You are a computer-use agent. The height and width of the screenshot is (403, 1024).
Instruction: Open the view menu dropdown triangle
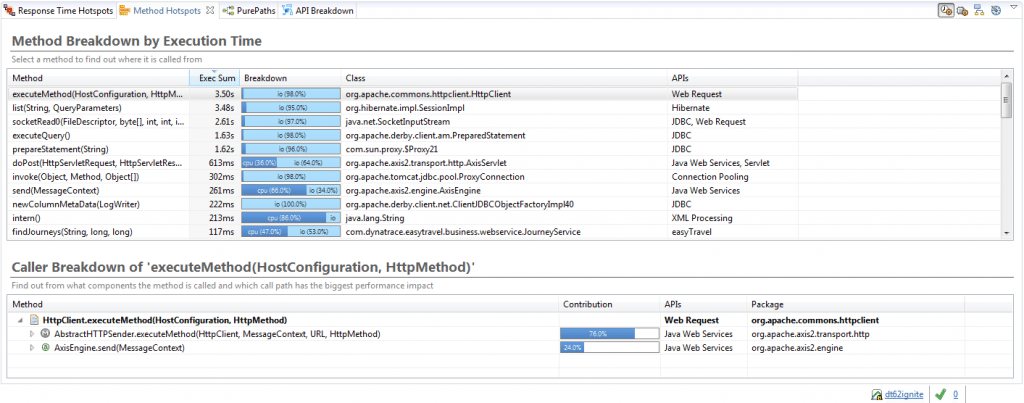click(1012, 9)
